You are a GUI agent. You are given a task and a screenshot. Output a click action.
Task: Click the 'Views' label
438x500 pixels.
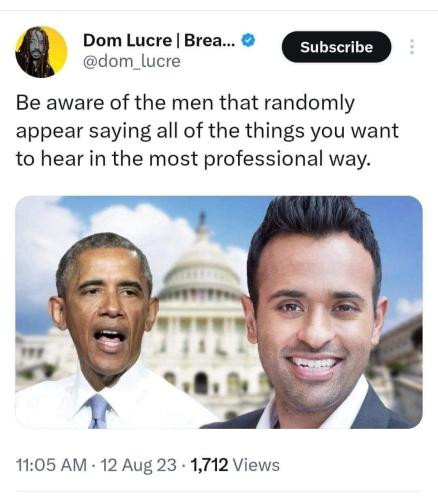256,465
